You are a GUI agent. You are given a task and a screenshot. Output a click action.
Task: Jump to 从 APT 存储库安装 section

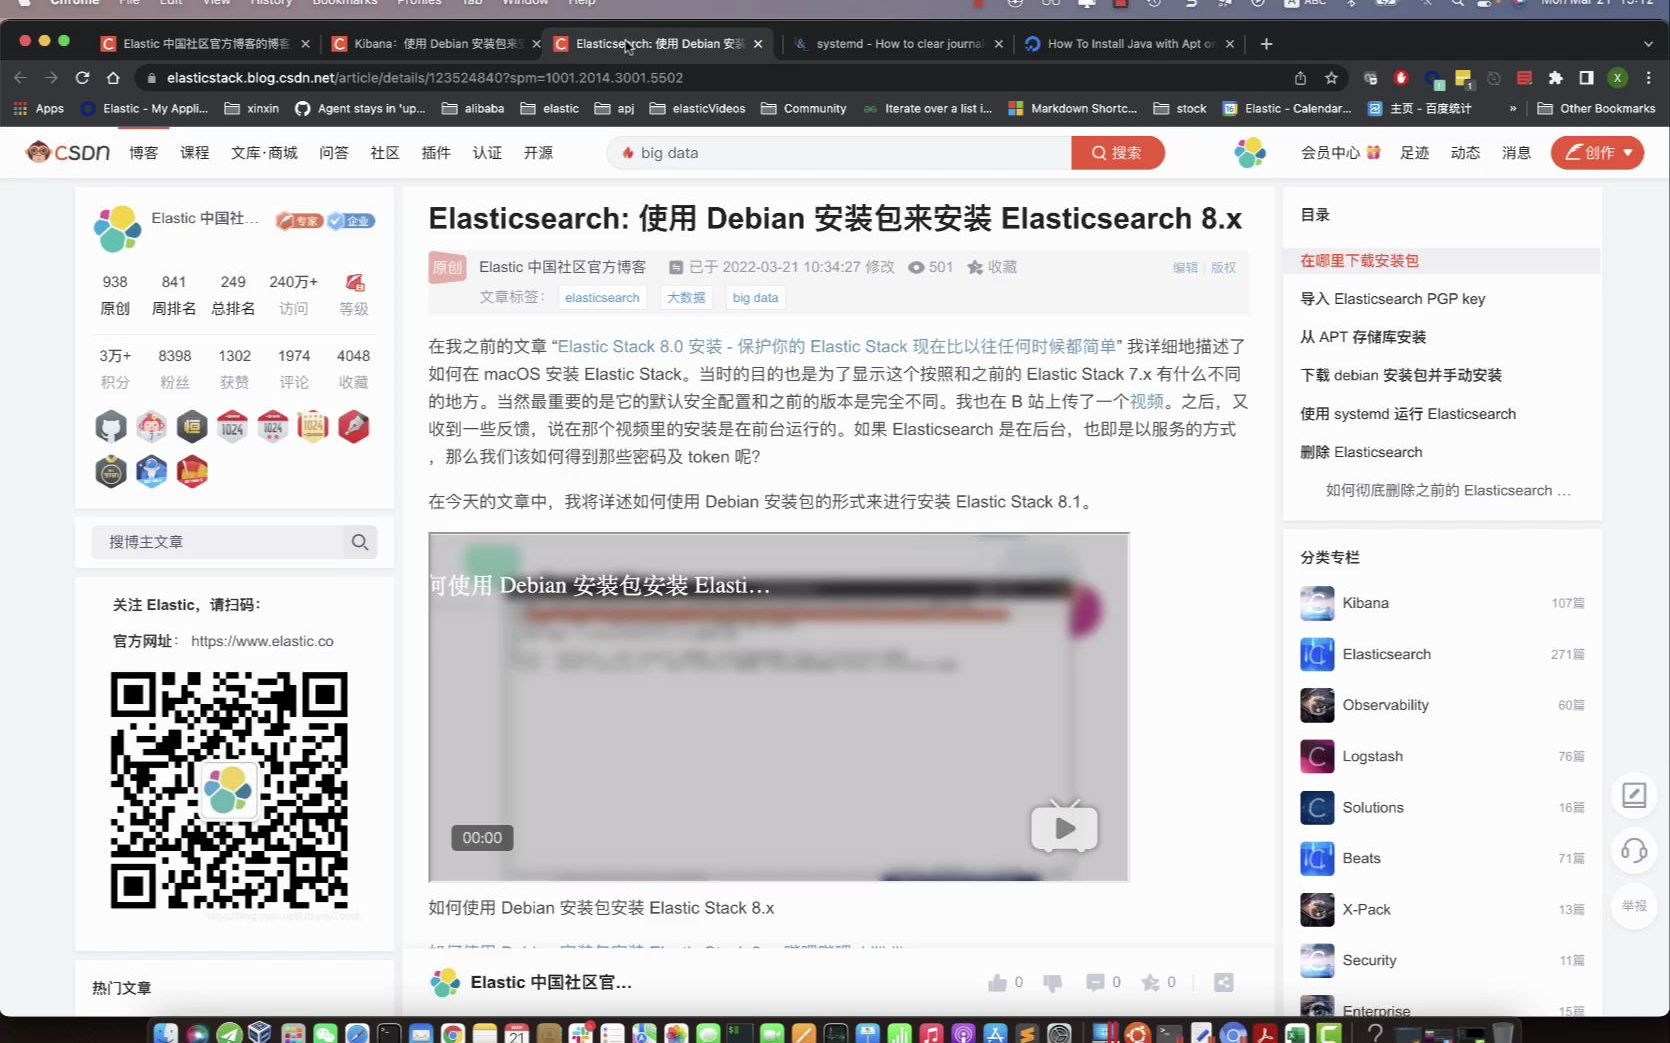pyautogui.click(x=1363, y=337)
